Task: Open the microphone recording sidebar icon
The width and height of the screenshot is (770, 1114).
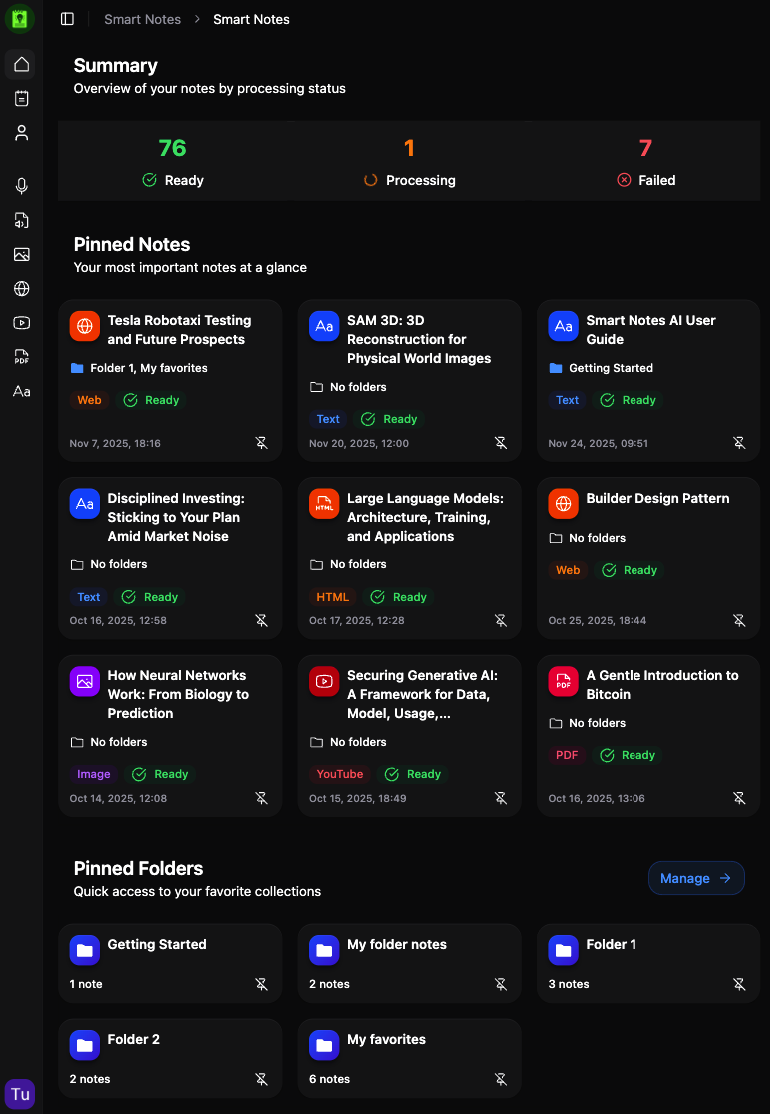Action: tap(21, 186)
